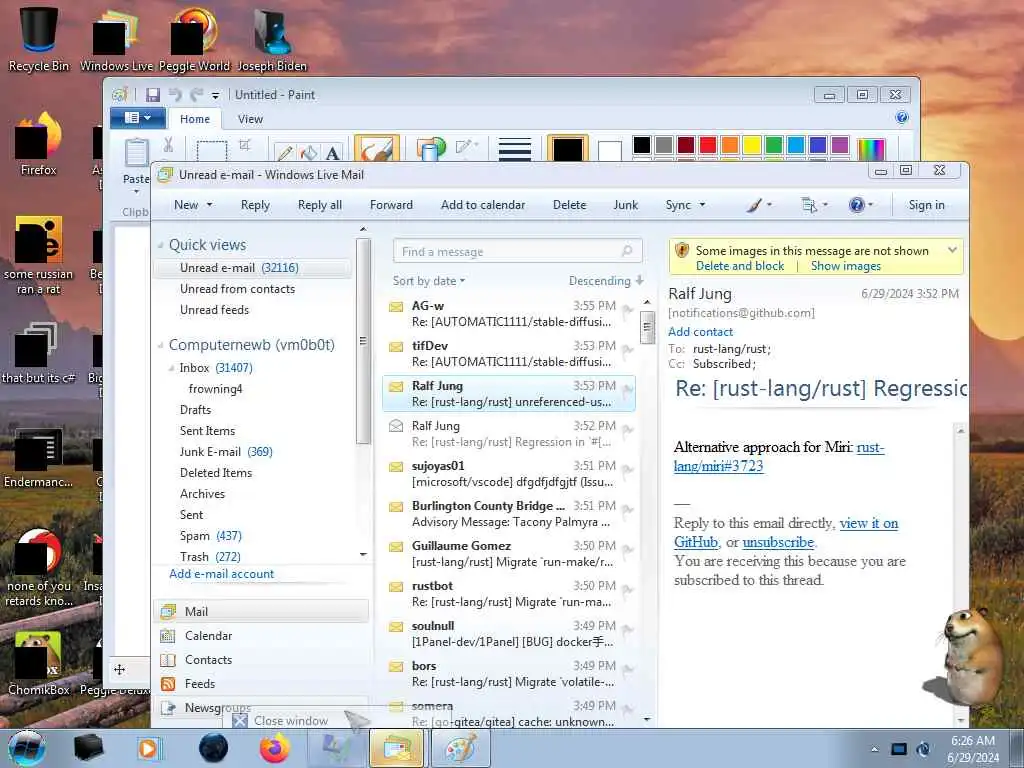The image size is (1024, 768).
Task: Click the Redo arrow in Paint
Action: (196, 95)
